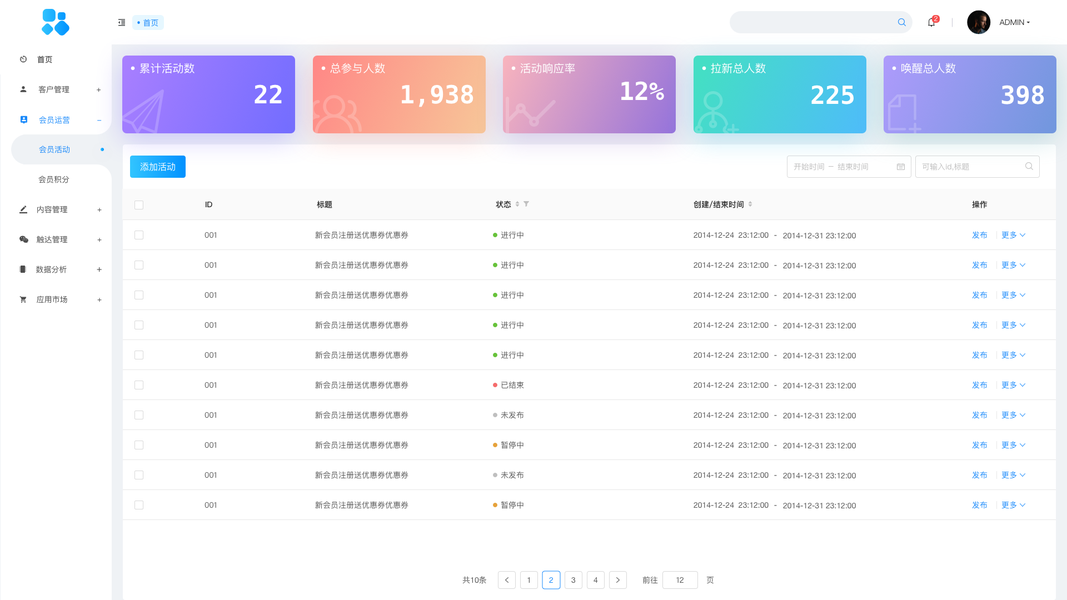Click the admin avatar photo

[x=979, y=22]
